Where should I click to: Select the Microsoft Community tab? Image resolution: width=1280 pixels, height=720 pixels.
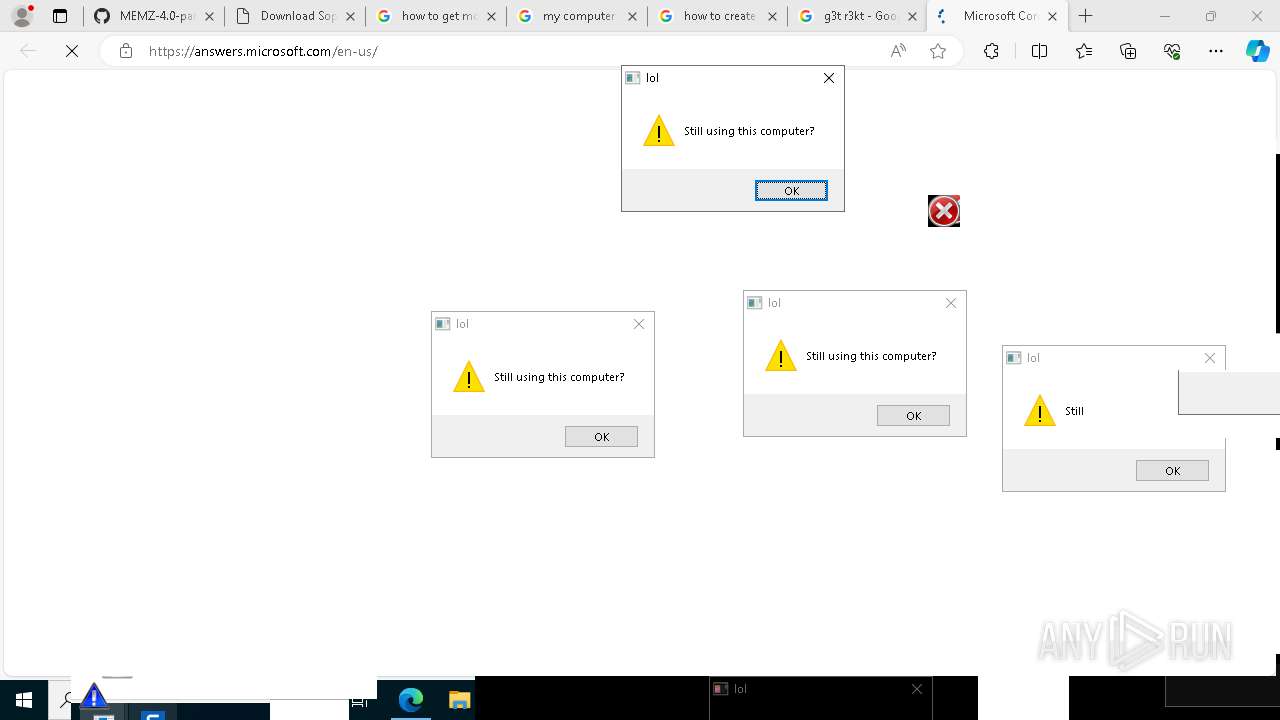pos(997,16)
